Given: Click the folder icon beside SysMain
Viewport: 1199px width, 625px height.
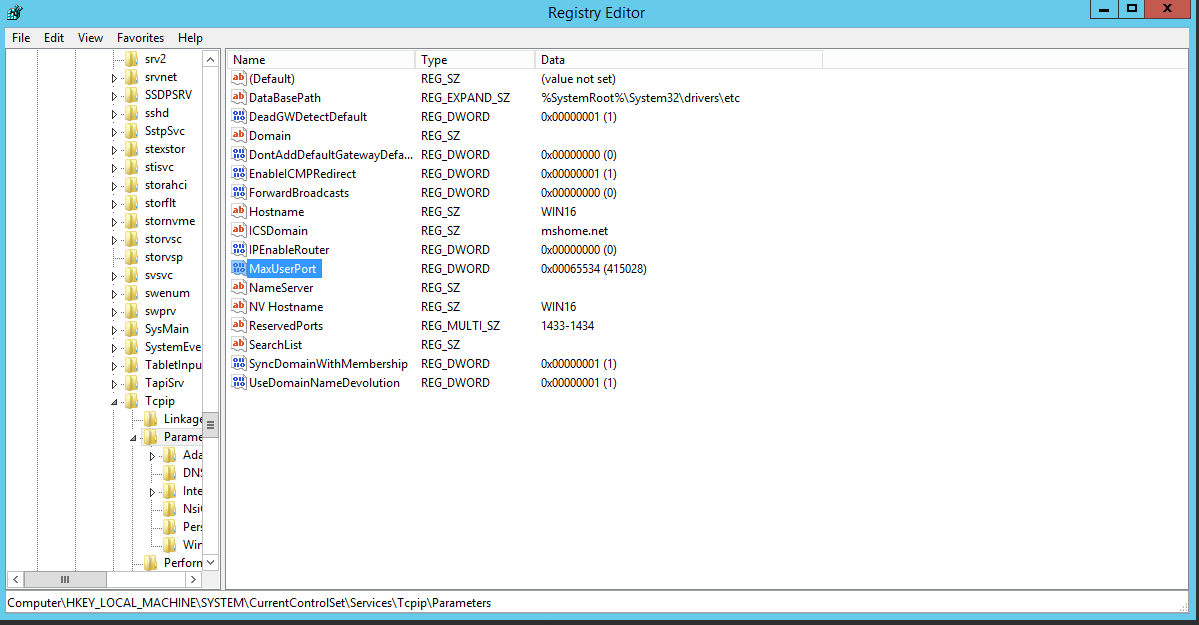Looking at the screenshot, I should [132, 329].
